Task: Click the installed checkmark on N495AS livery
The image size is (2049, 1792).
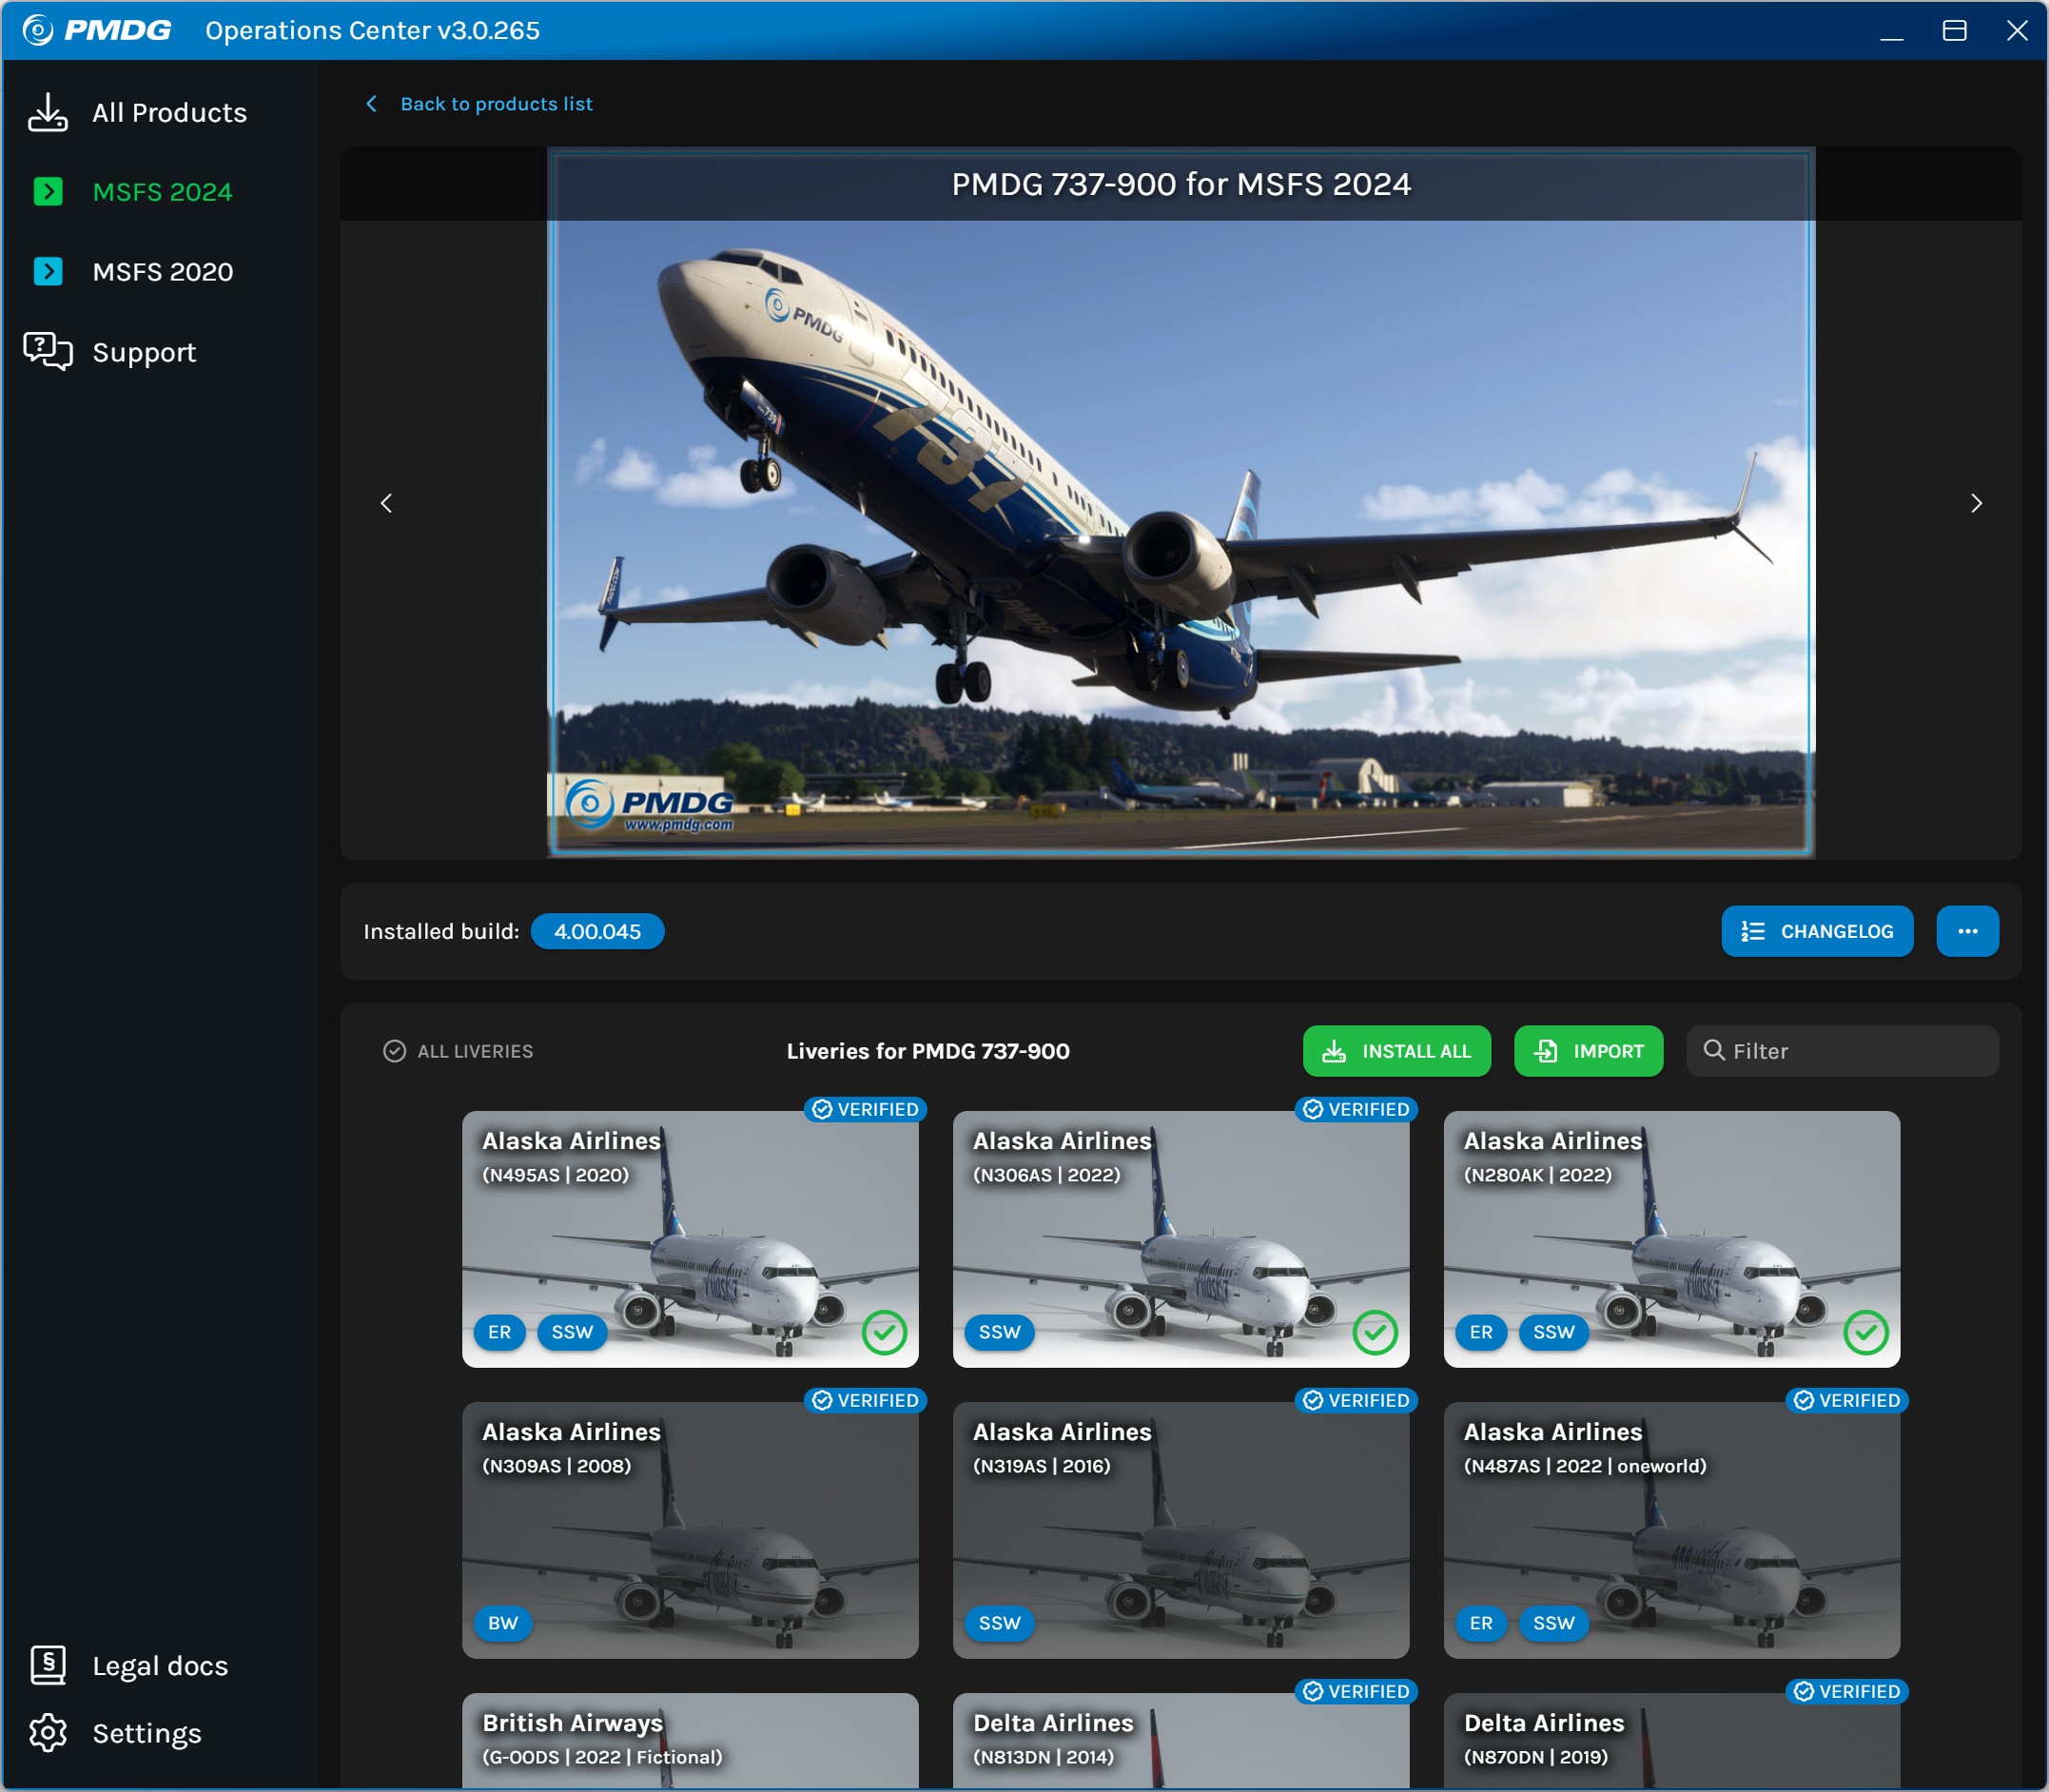Action: click(x=884, y=1332)
